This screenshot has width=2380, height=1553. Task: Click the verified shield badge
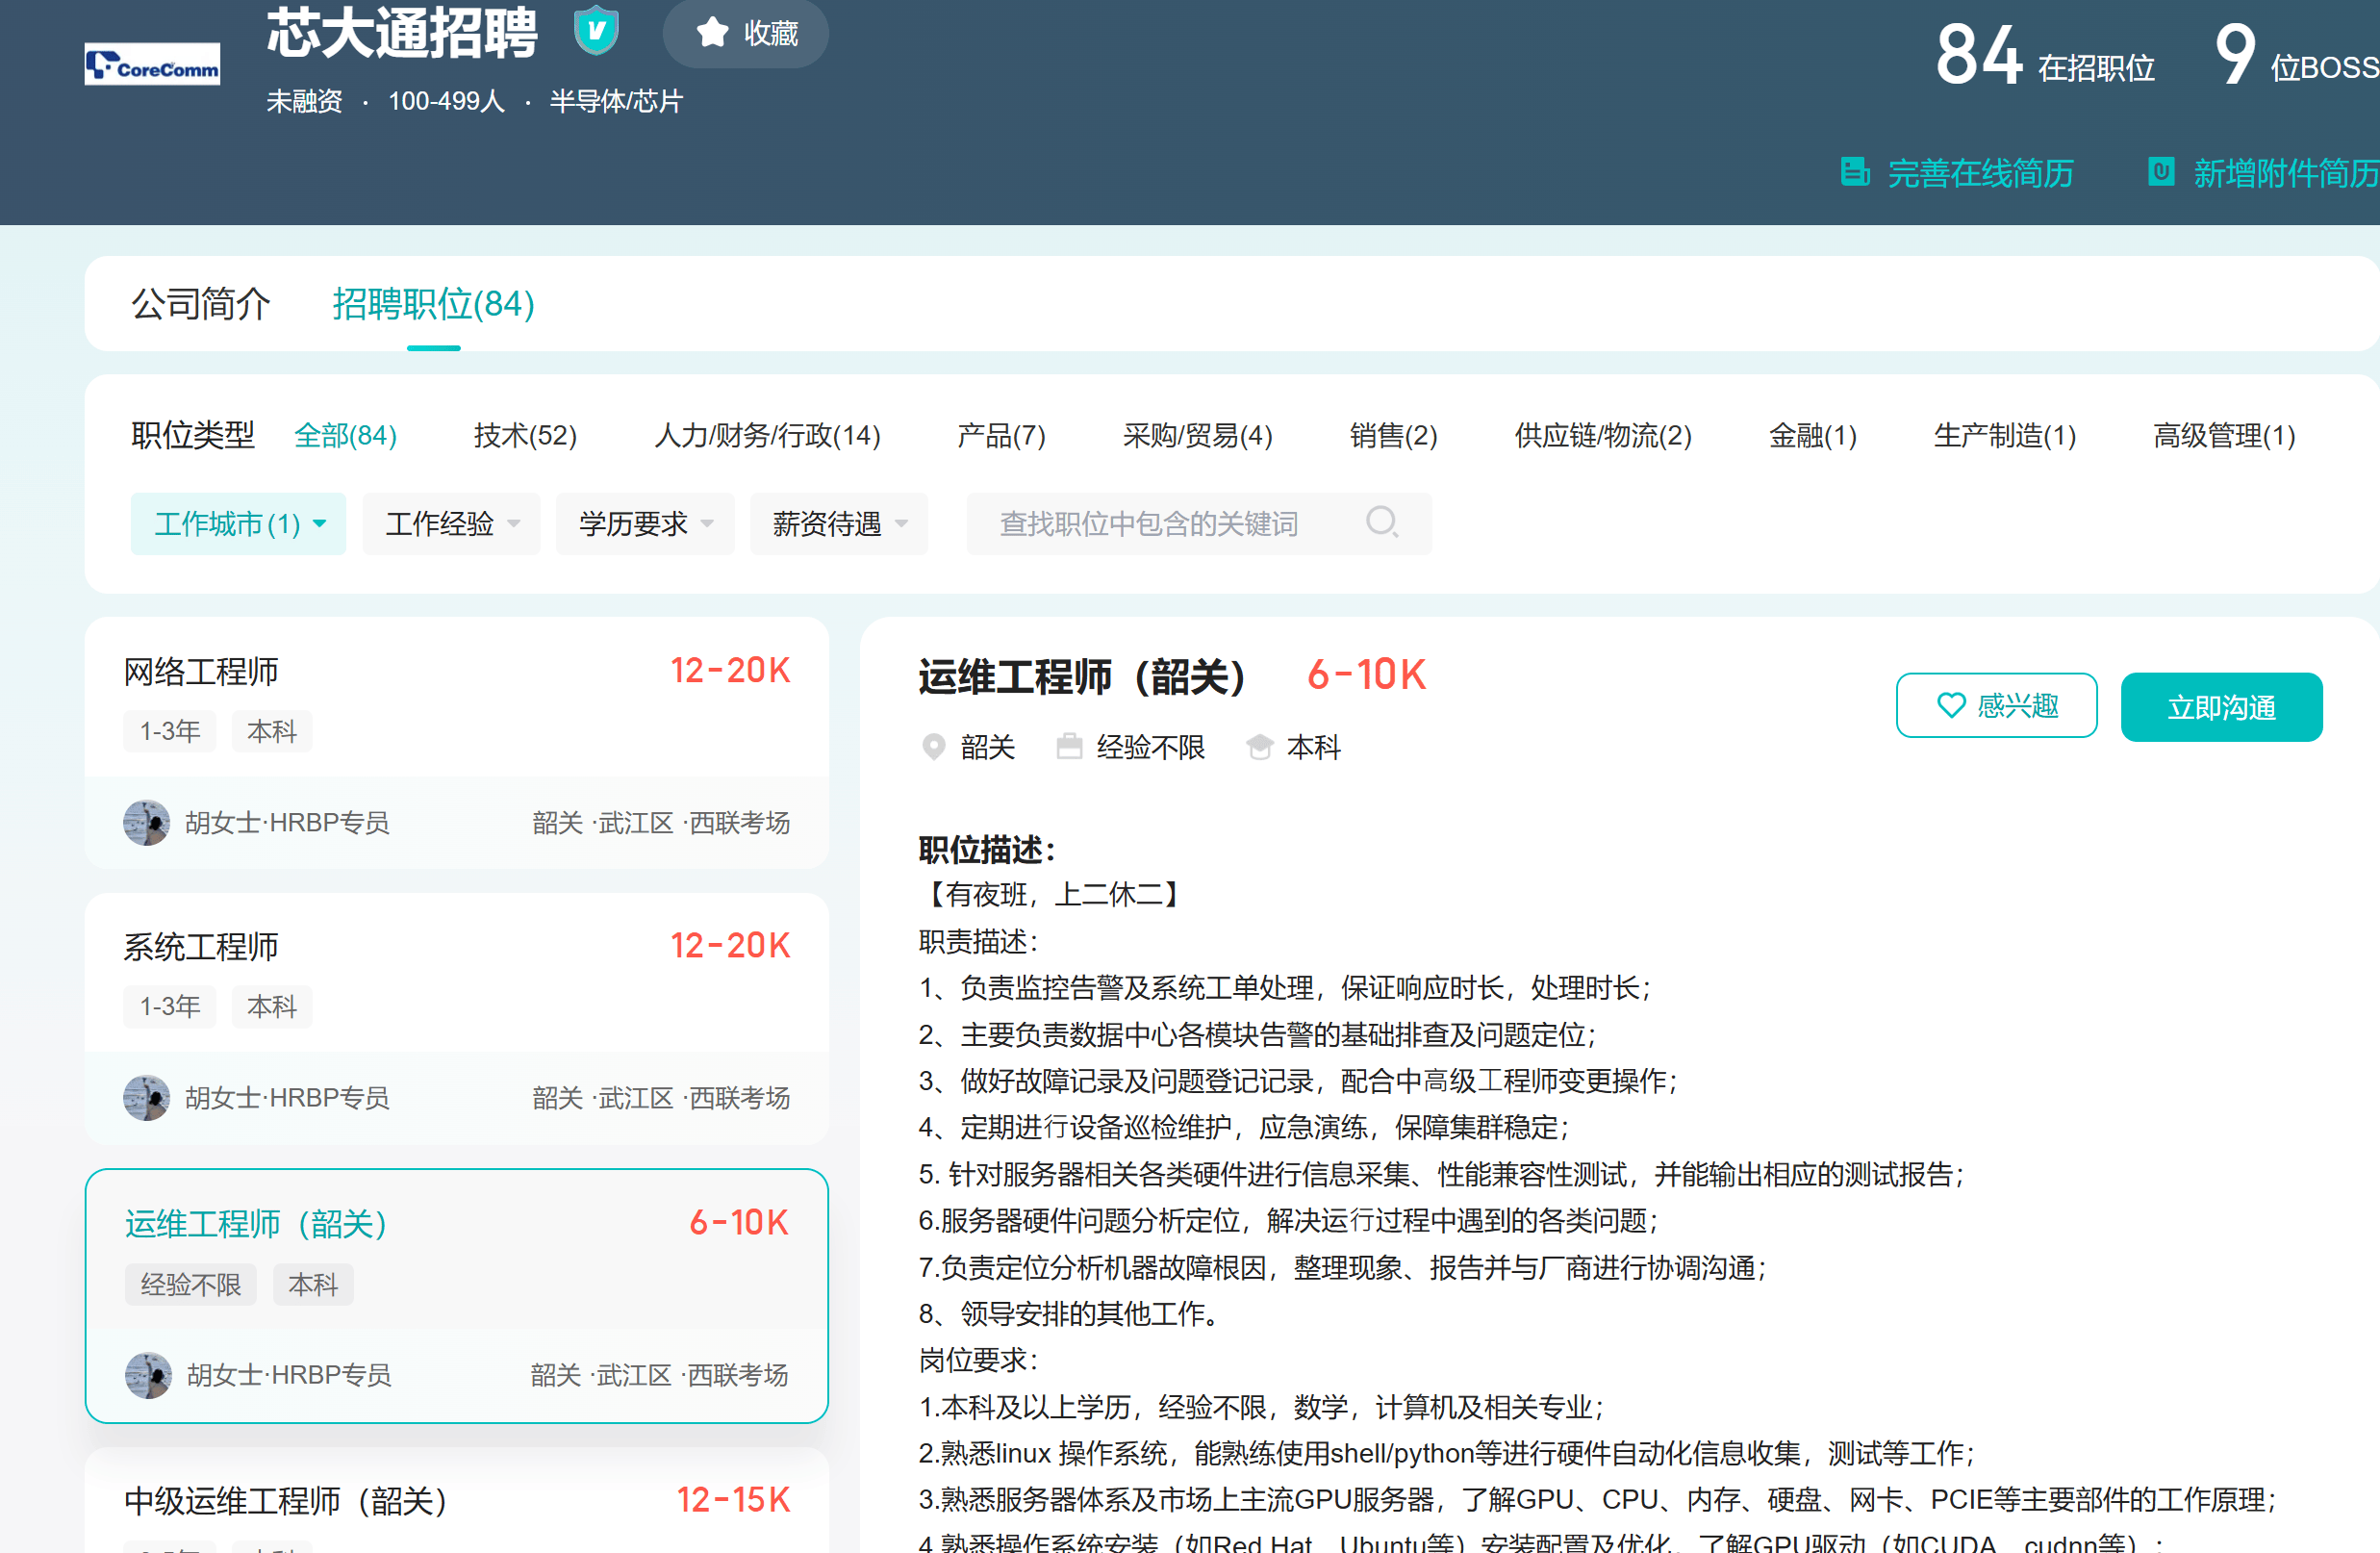596,30
